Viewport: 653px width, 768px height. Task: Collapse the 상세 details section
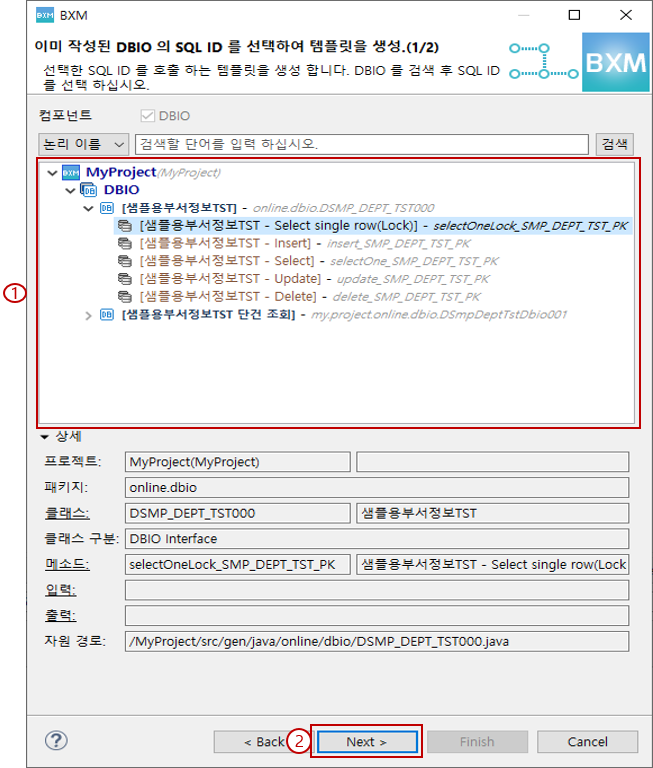click(x=45, y=437)
